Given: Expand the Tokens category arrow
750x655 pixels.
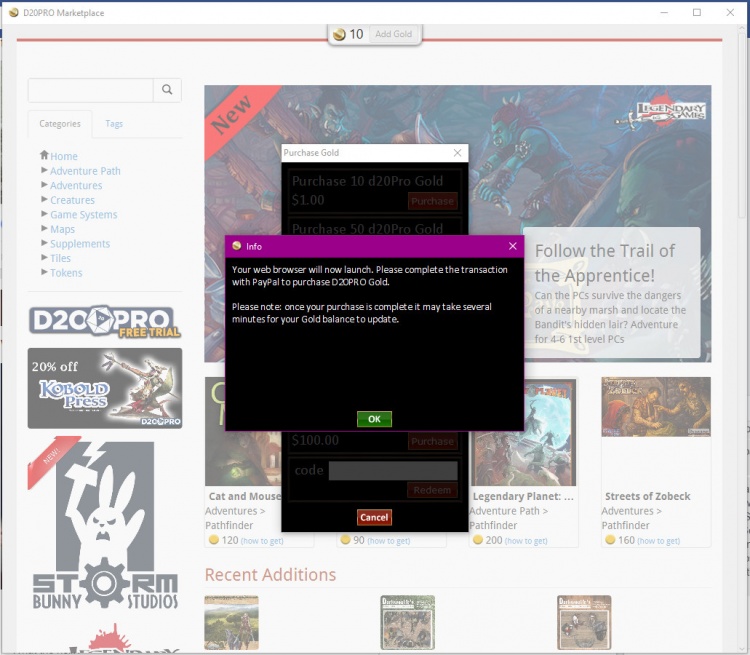Looking at the screenshot, I should pos(44,272).
